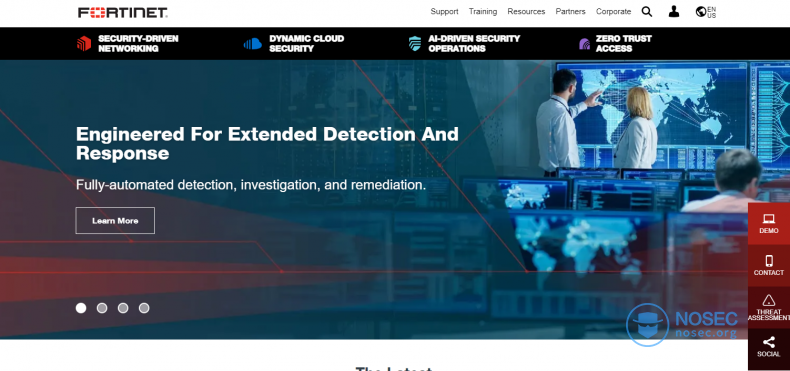Screen dimensions: 790x371
Task: Click the red Security-Driven Networking icon
Action: 84,43
